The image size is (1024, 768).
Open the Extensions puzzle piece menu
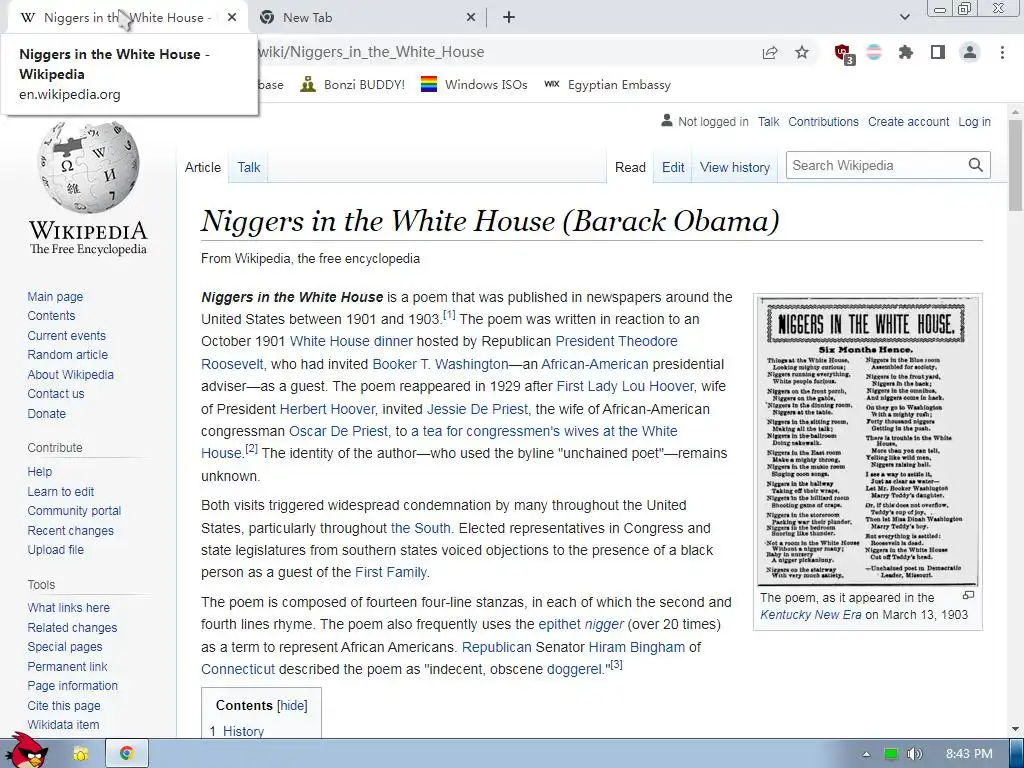(906, 52)
